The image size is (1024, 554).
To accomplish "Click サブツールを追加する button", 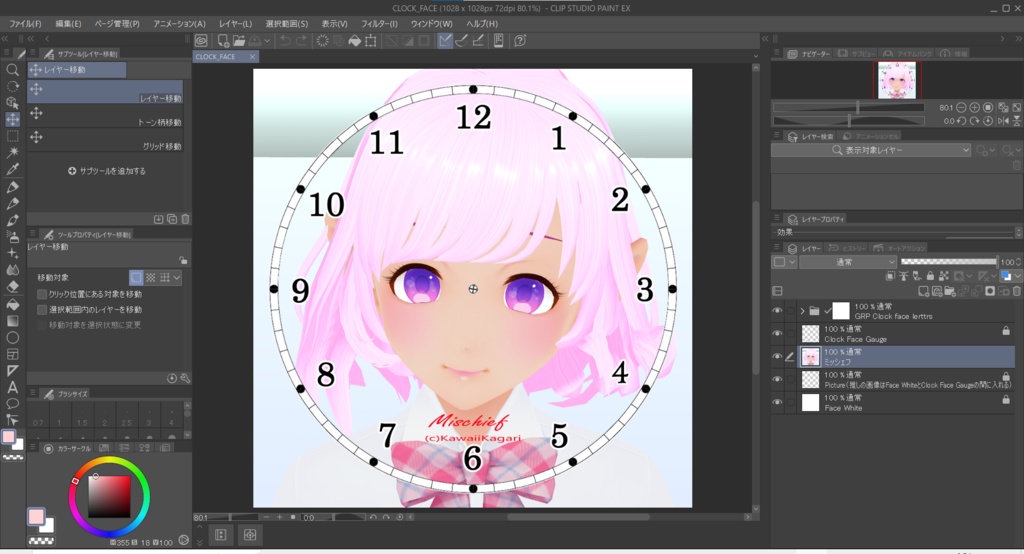I will click(x=106, y=171).
